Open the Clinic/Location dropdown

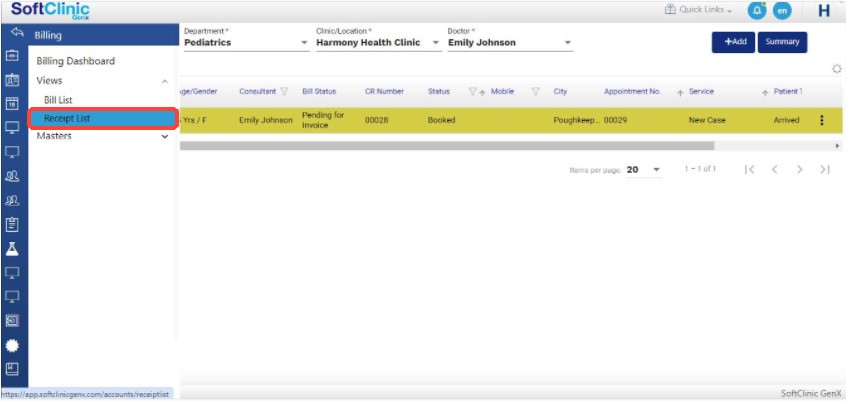[436, 43]
